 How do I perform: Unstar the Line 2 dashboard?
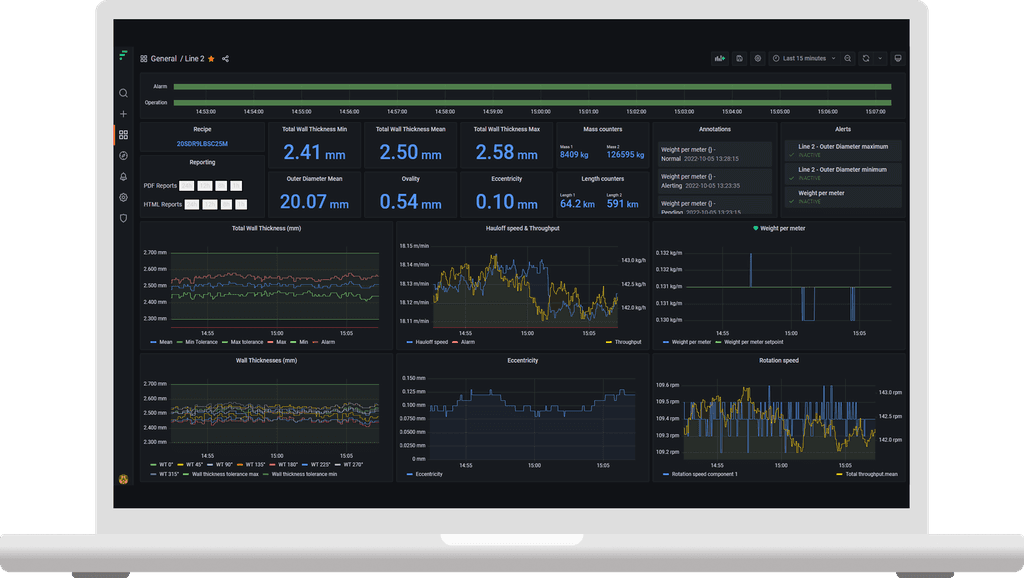[211, 59]
